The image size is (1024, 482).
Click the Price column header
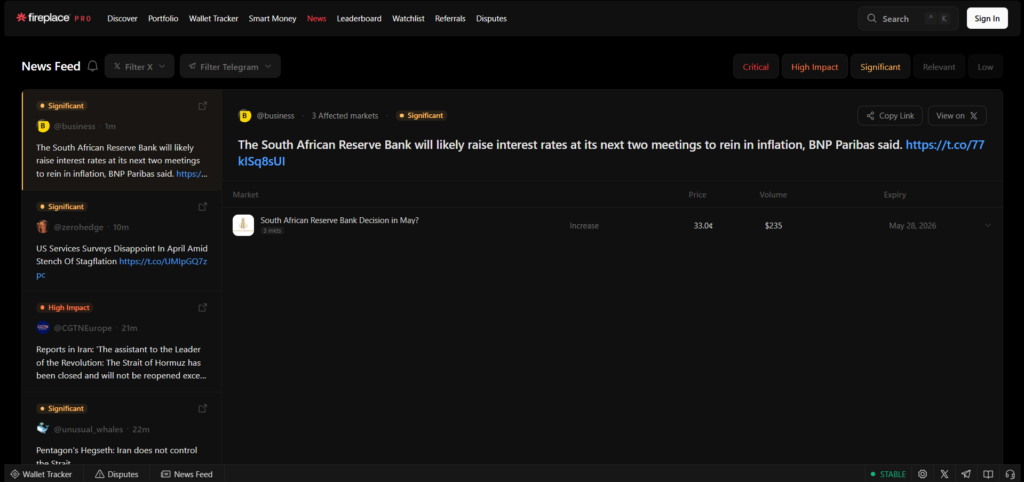pyautogui.click(x=697, y=195)
